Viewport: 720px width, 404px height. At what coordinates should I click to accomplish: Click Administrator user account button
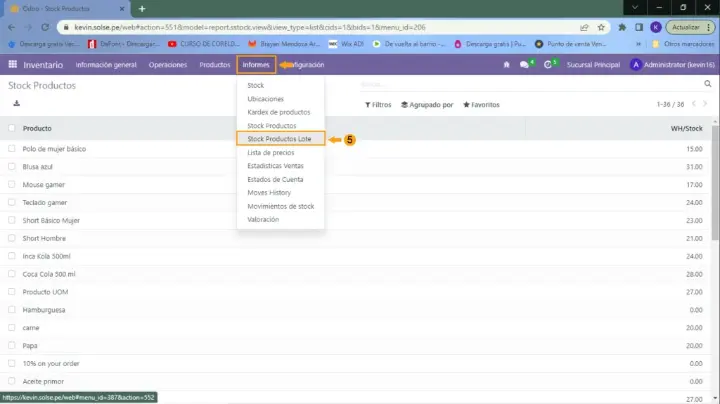(x=670, y=64)
